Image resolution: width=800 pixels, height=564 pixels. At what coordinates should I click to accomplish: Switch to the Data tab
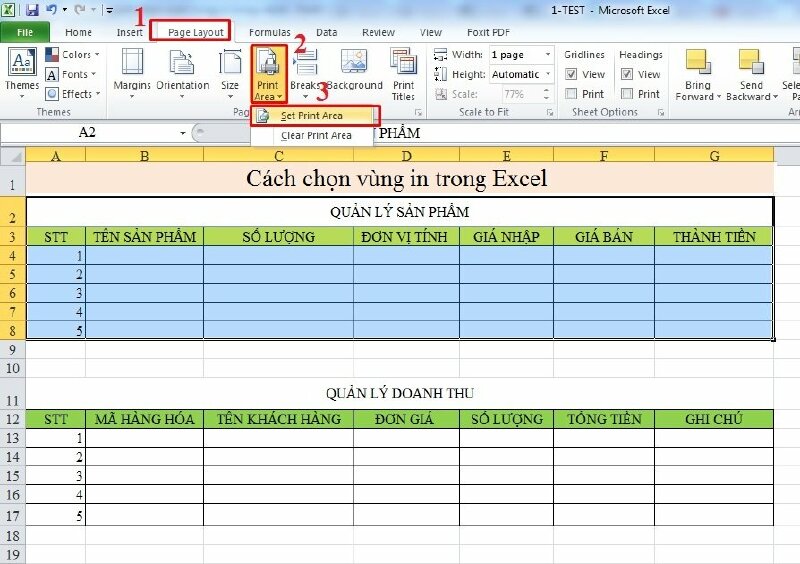click(327, 32)
